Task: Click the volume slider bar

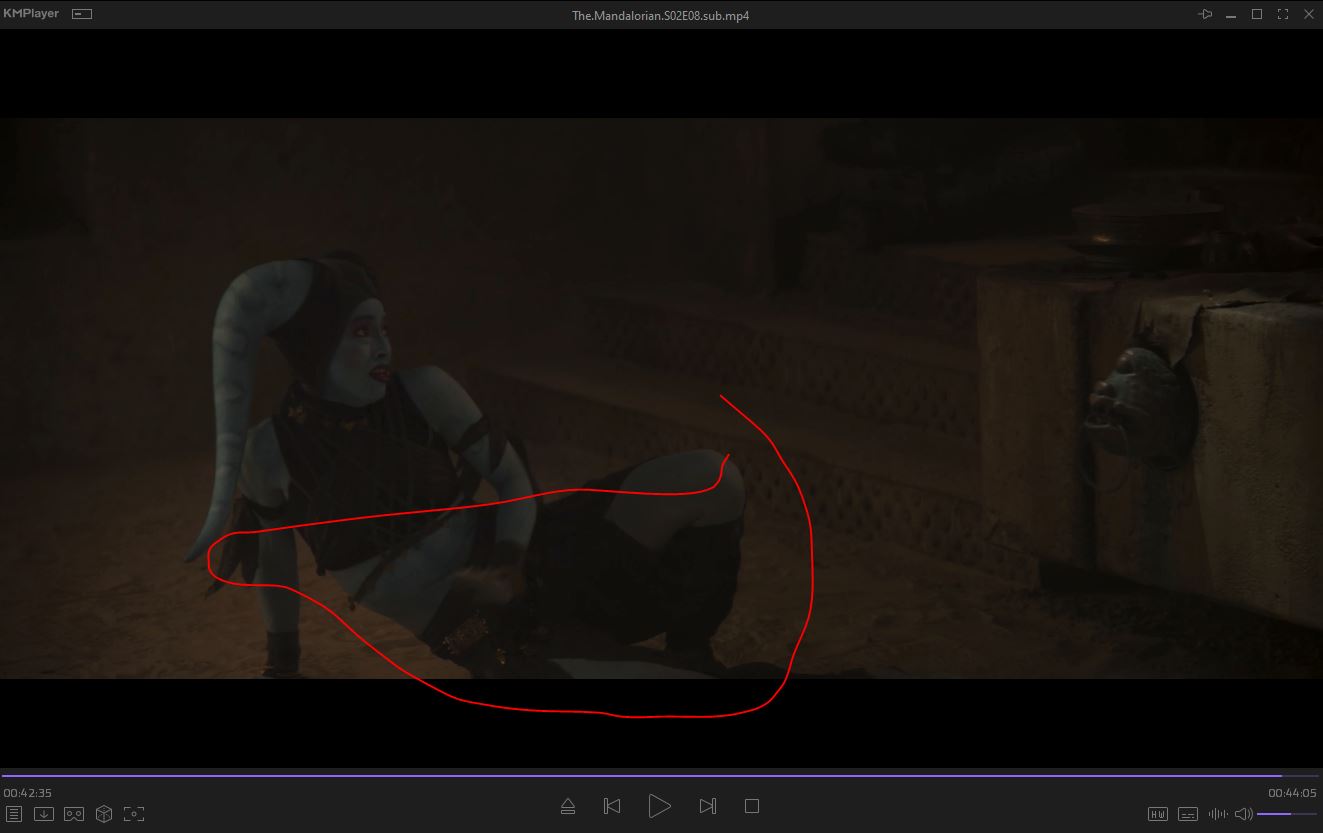Action: pos(1286,814)
